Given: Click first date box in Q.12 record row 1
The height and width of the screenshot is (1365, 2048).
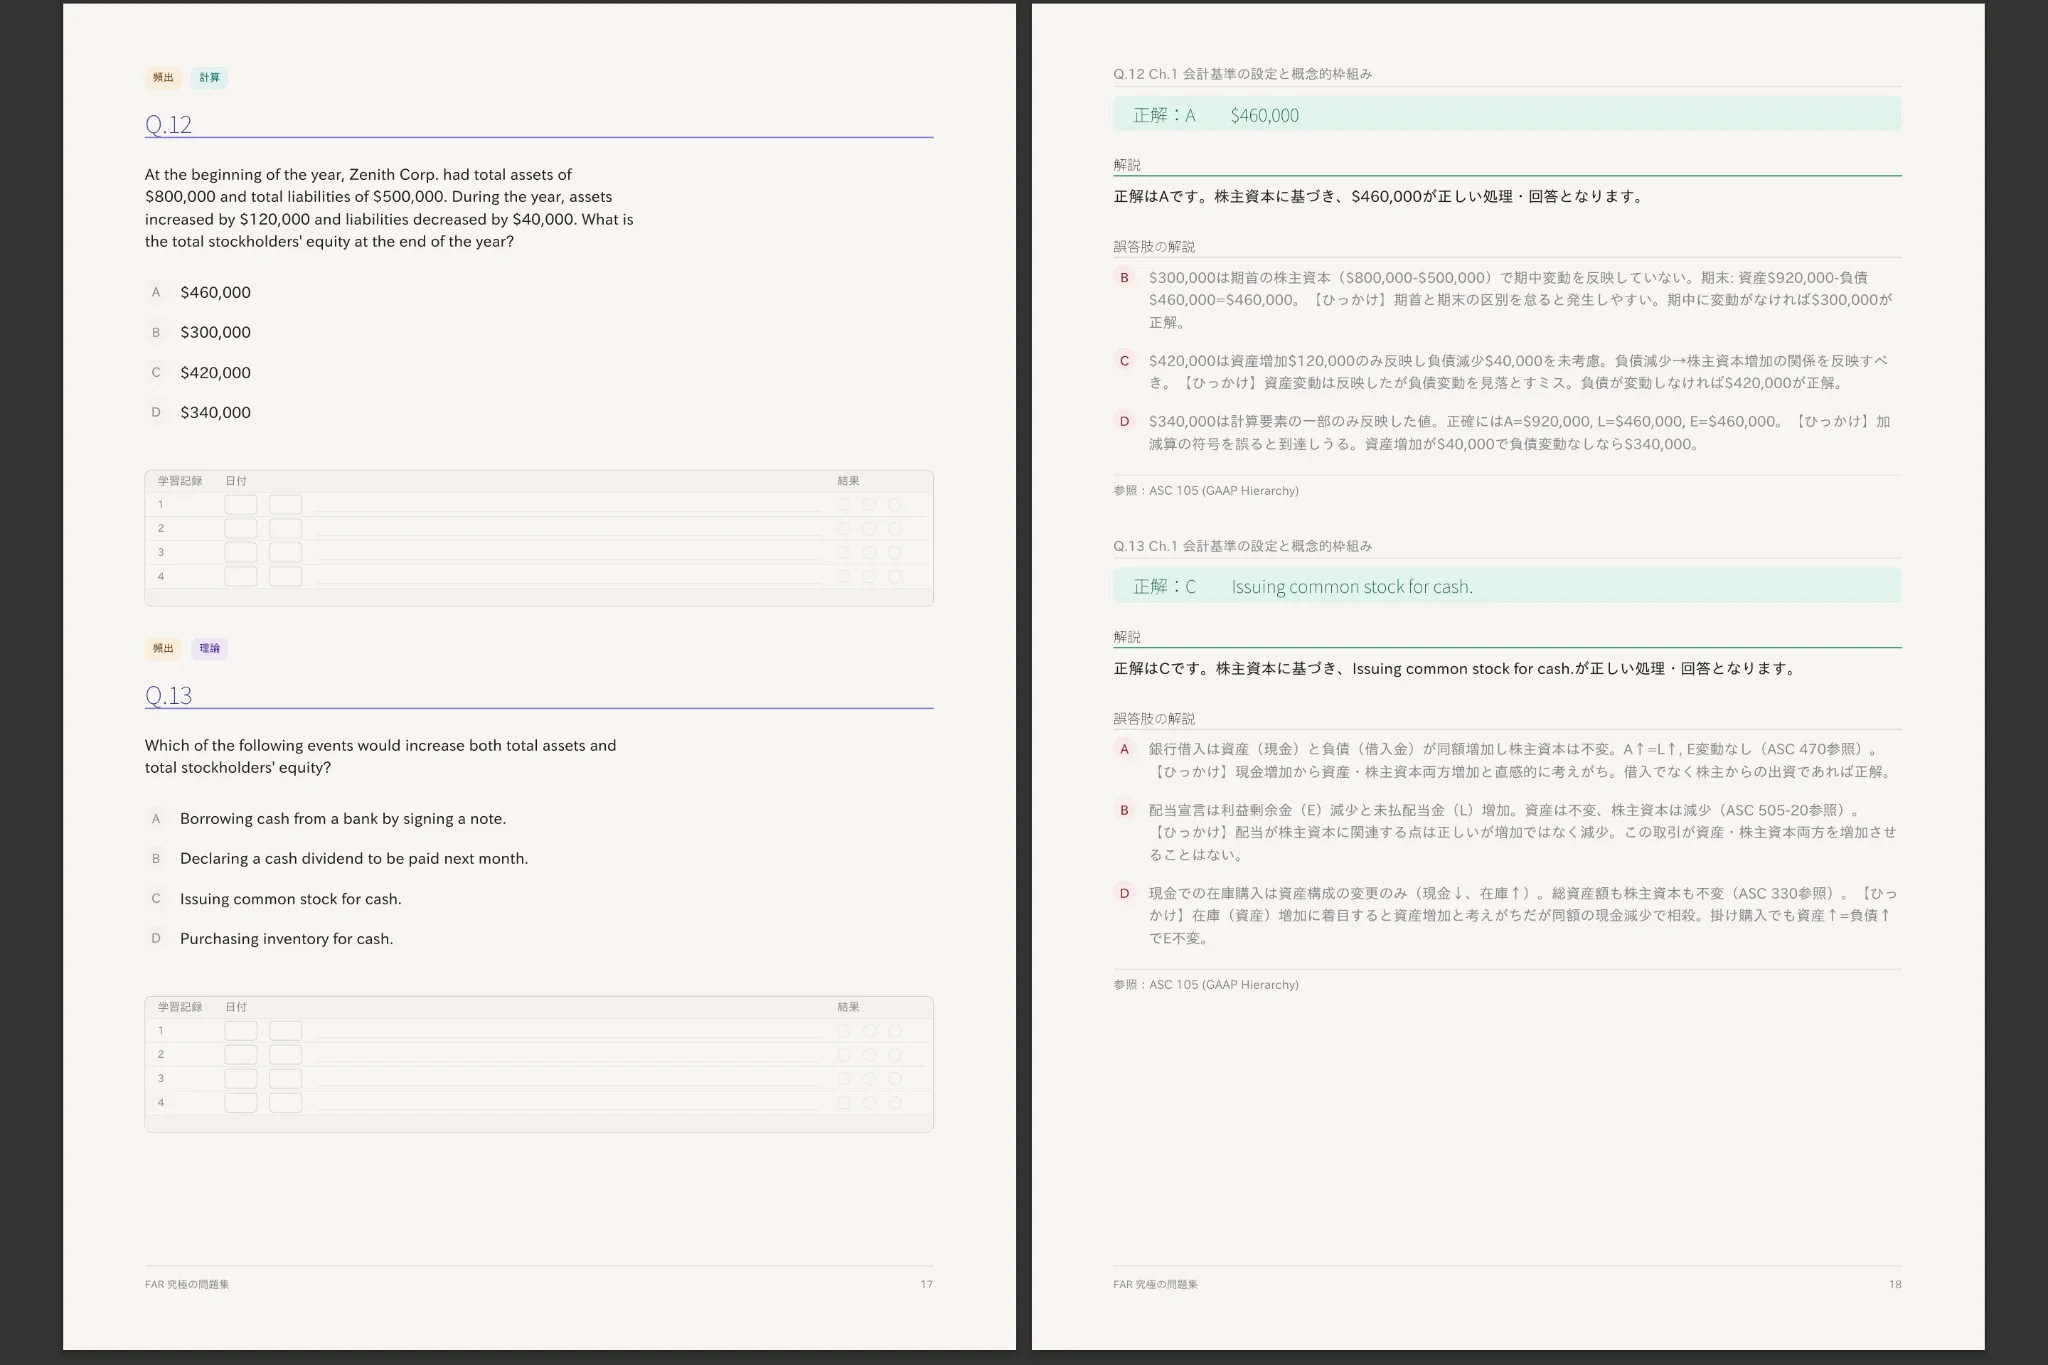Looking at the screenshot, I should 241,505.
